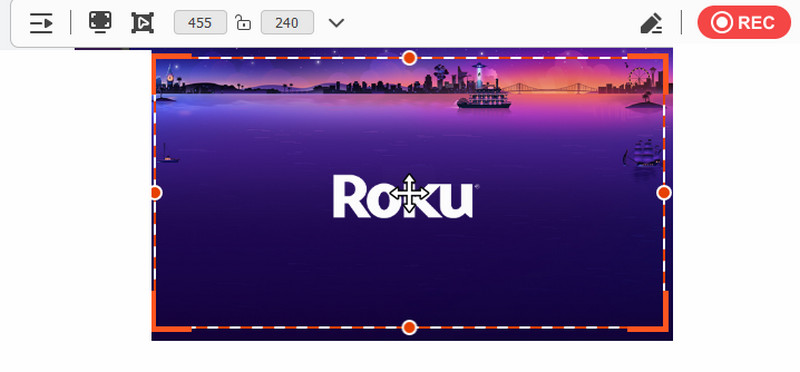Screen dimensions: 800x372
Task: Select custom region recording mode
Action: click(142, 23)
